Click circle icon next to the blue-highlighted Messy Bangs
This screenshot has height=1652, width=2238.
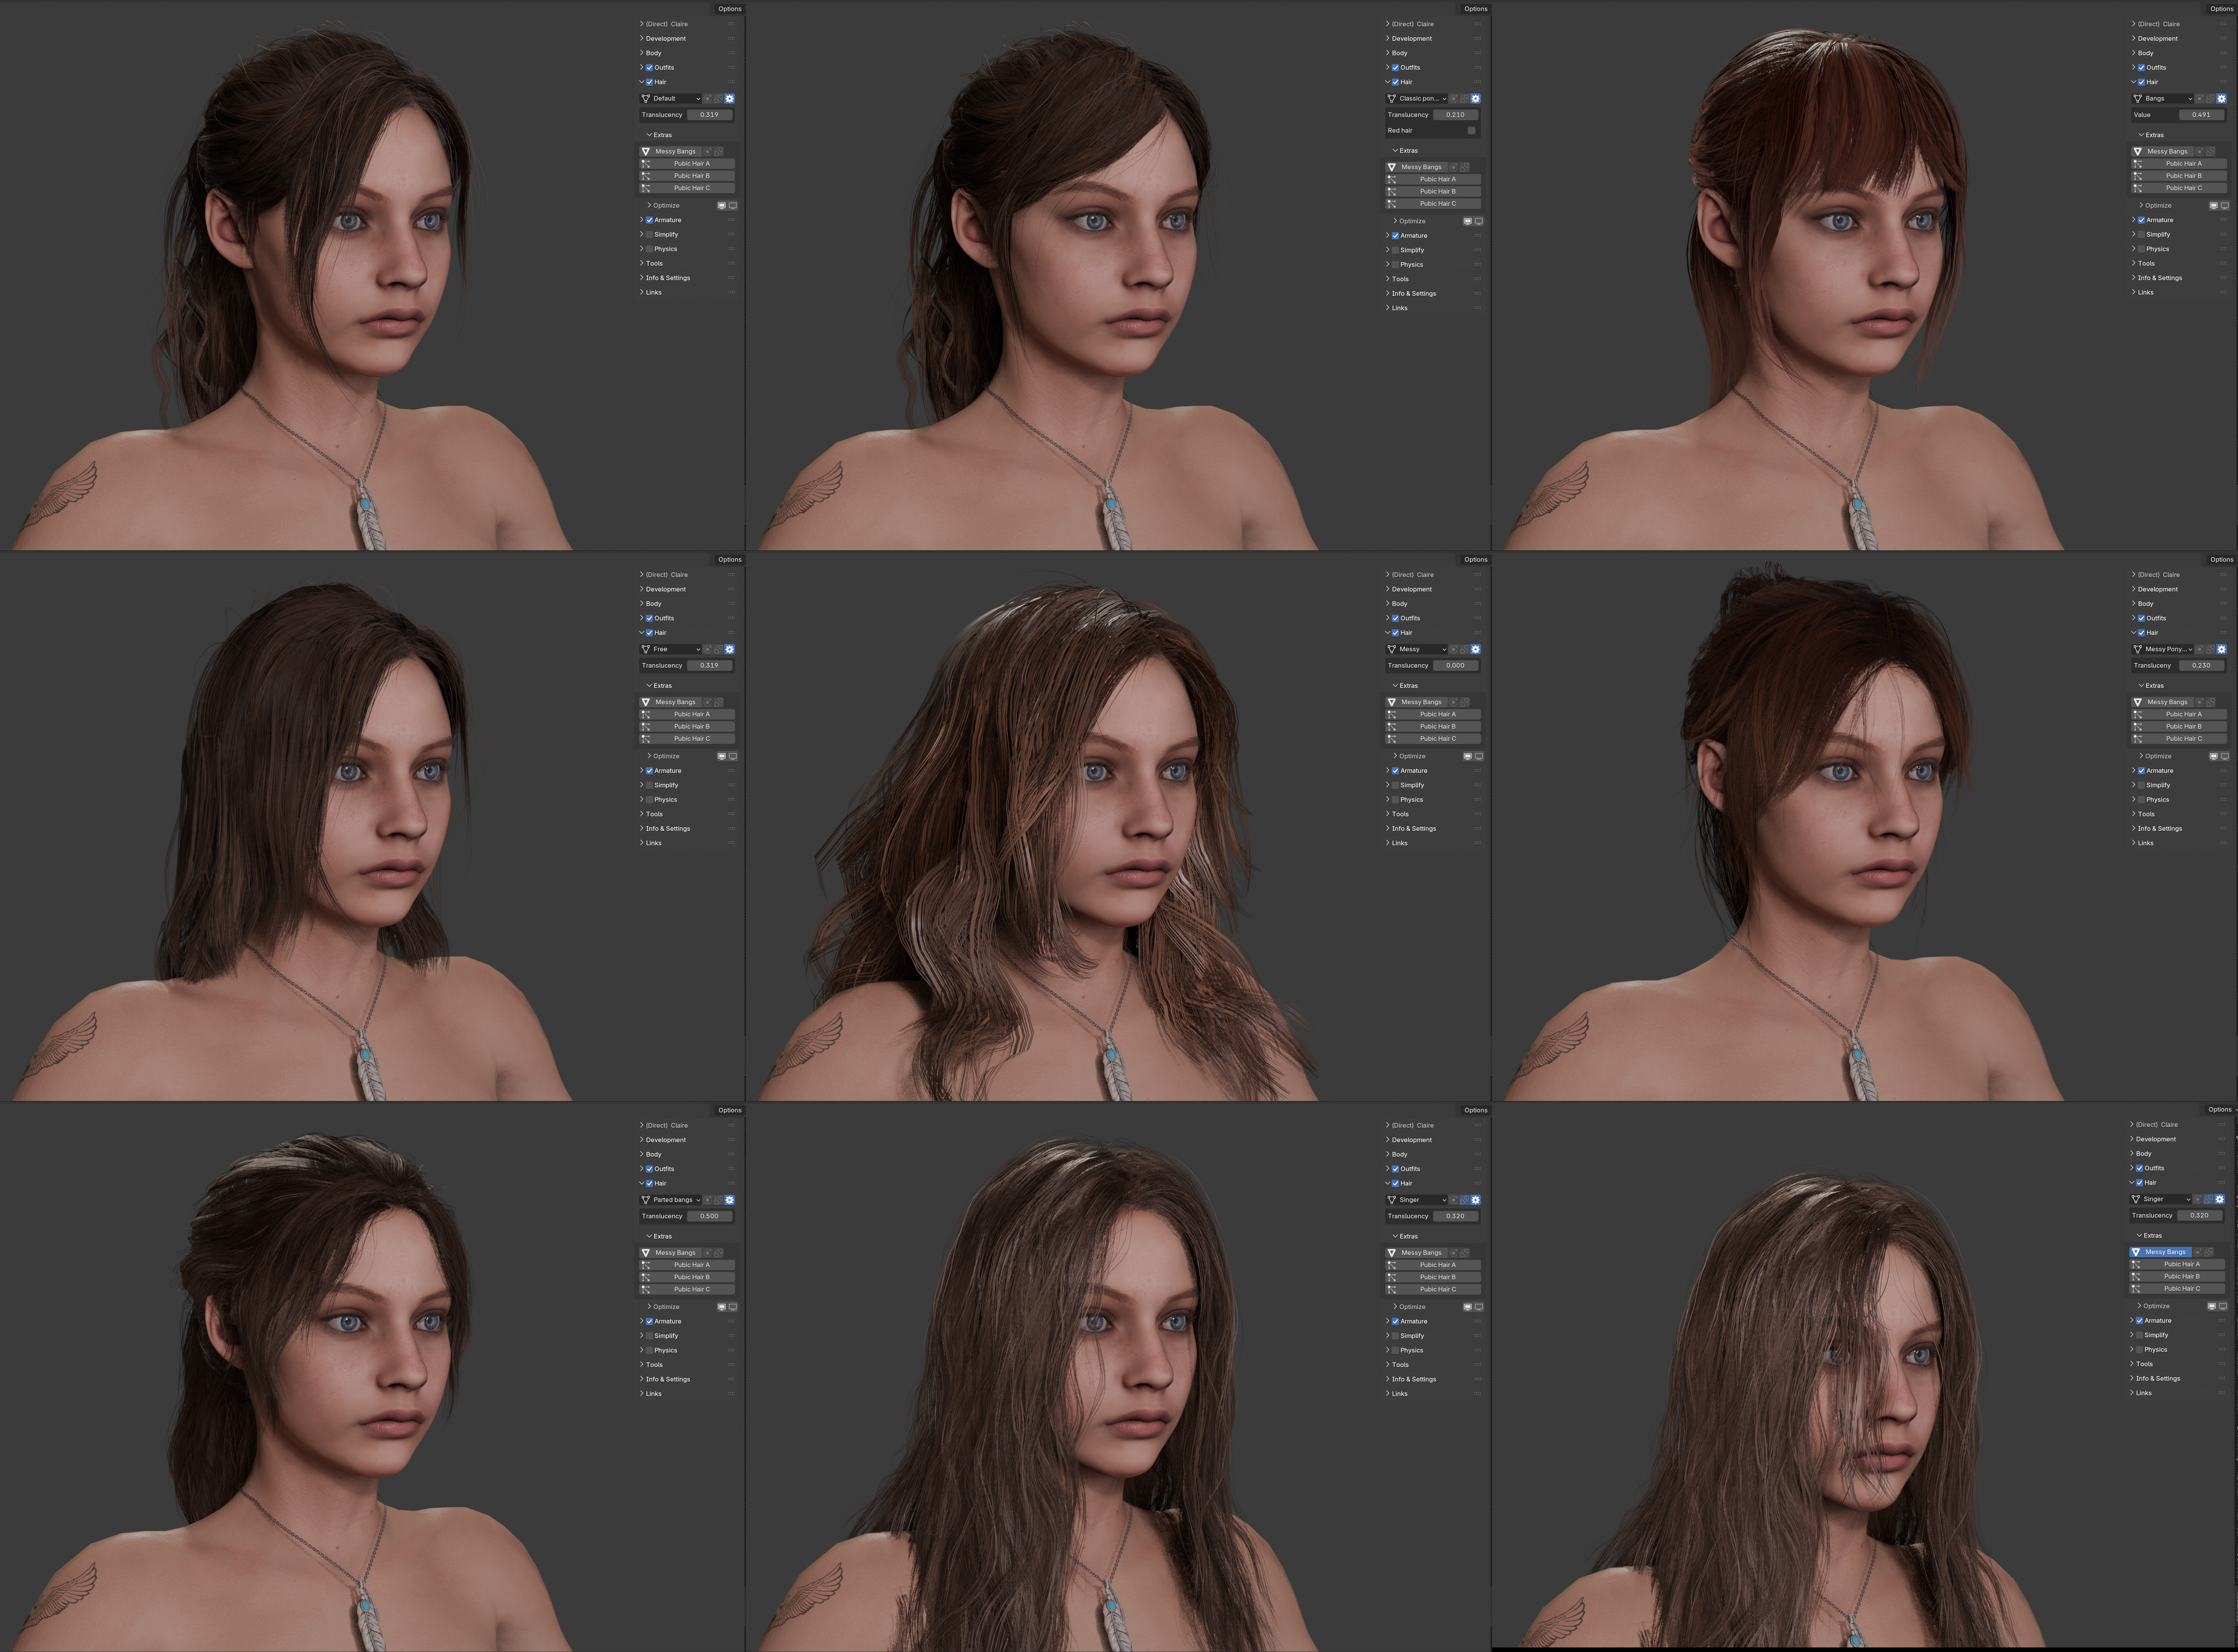(2198, 1252)
